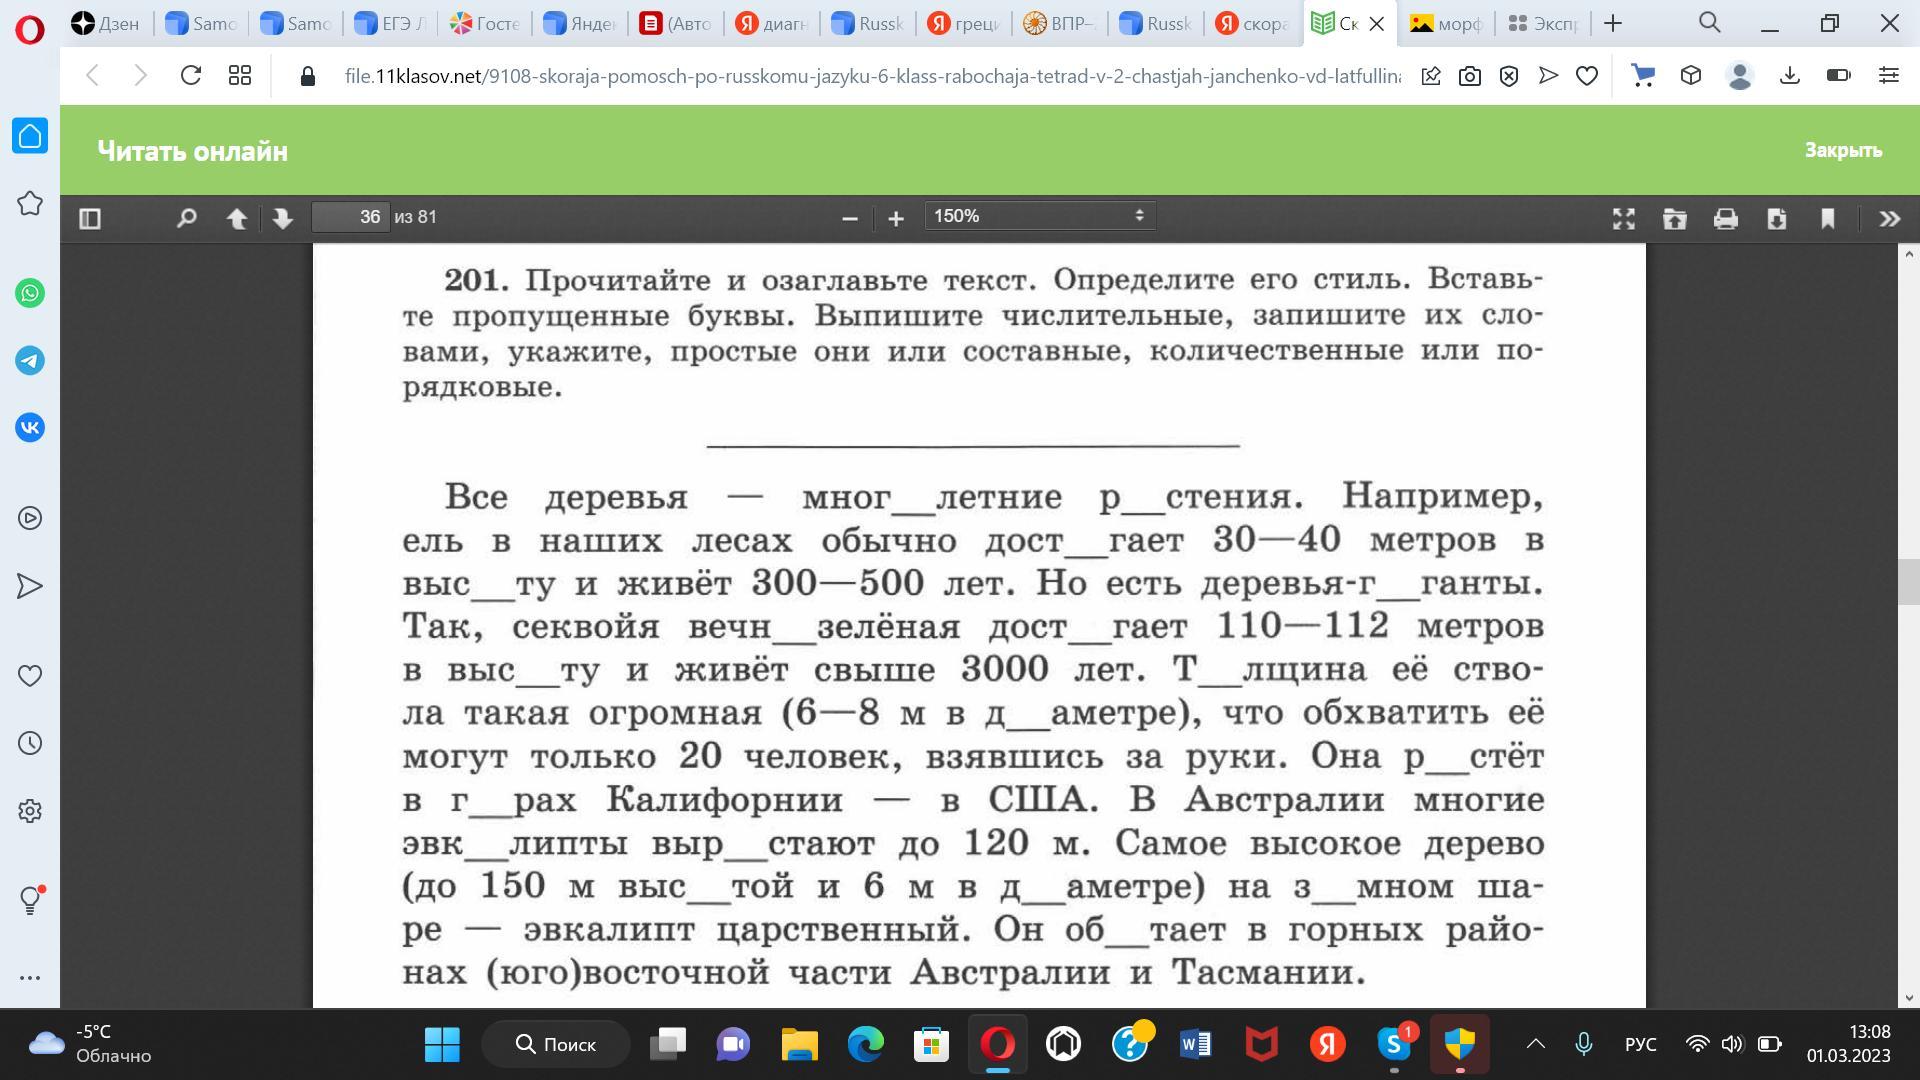Click the Закрыть link
Screen dimensions: 1920x1080
(1843, 150)
